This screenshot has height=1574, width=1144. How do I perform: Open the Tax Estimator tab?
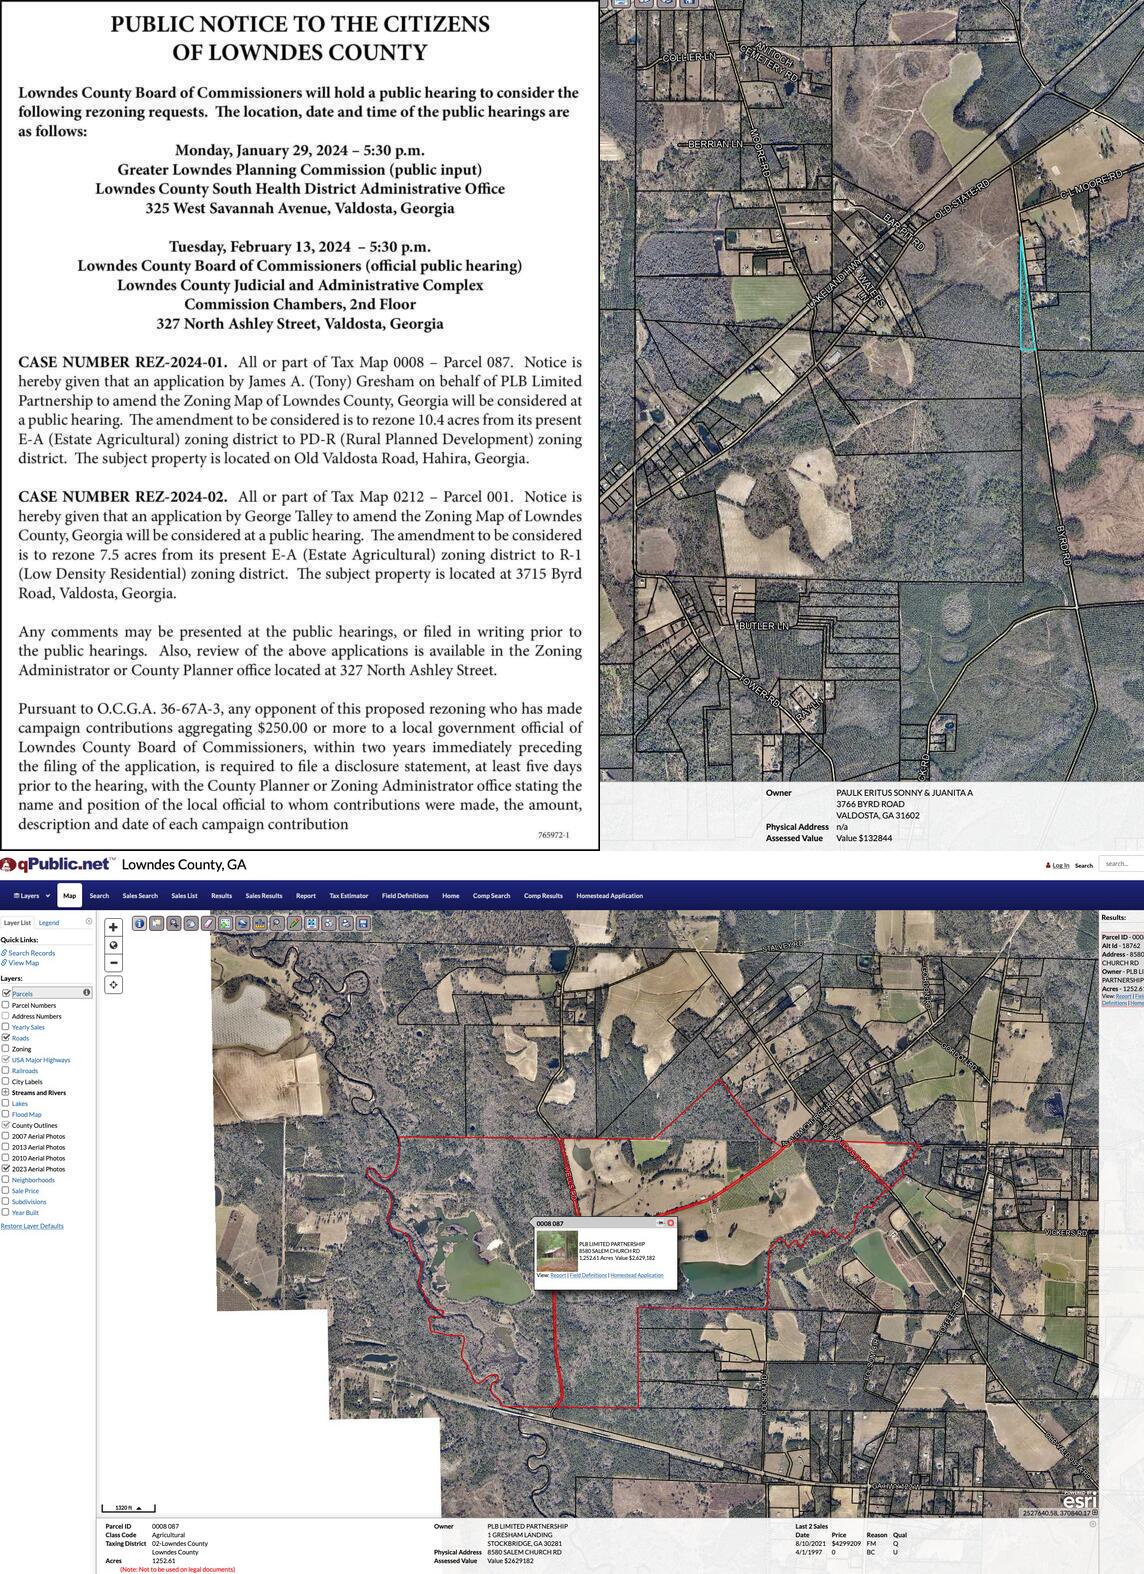pos(349,896)
